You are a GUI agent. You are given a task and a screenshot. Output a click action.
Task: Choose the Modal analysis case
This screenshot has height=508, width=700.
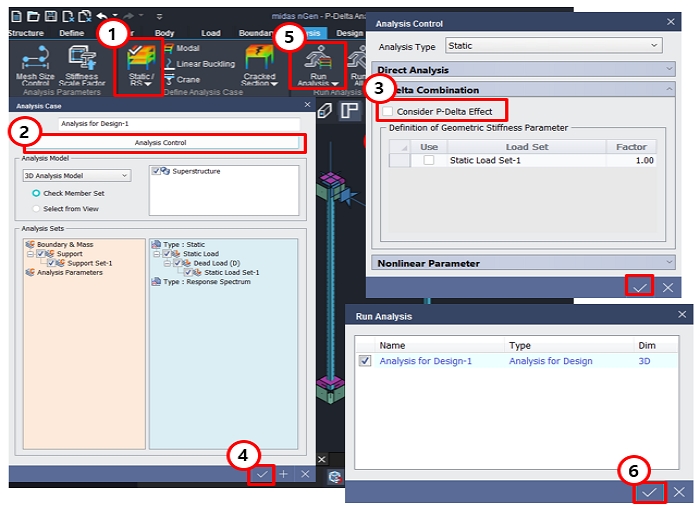point(187,48)
